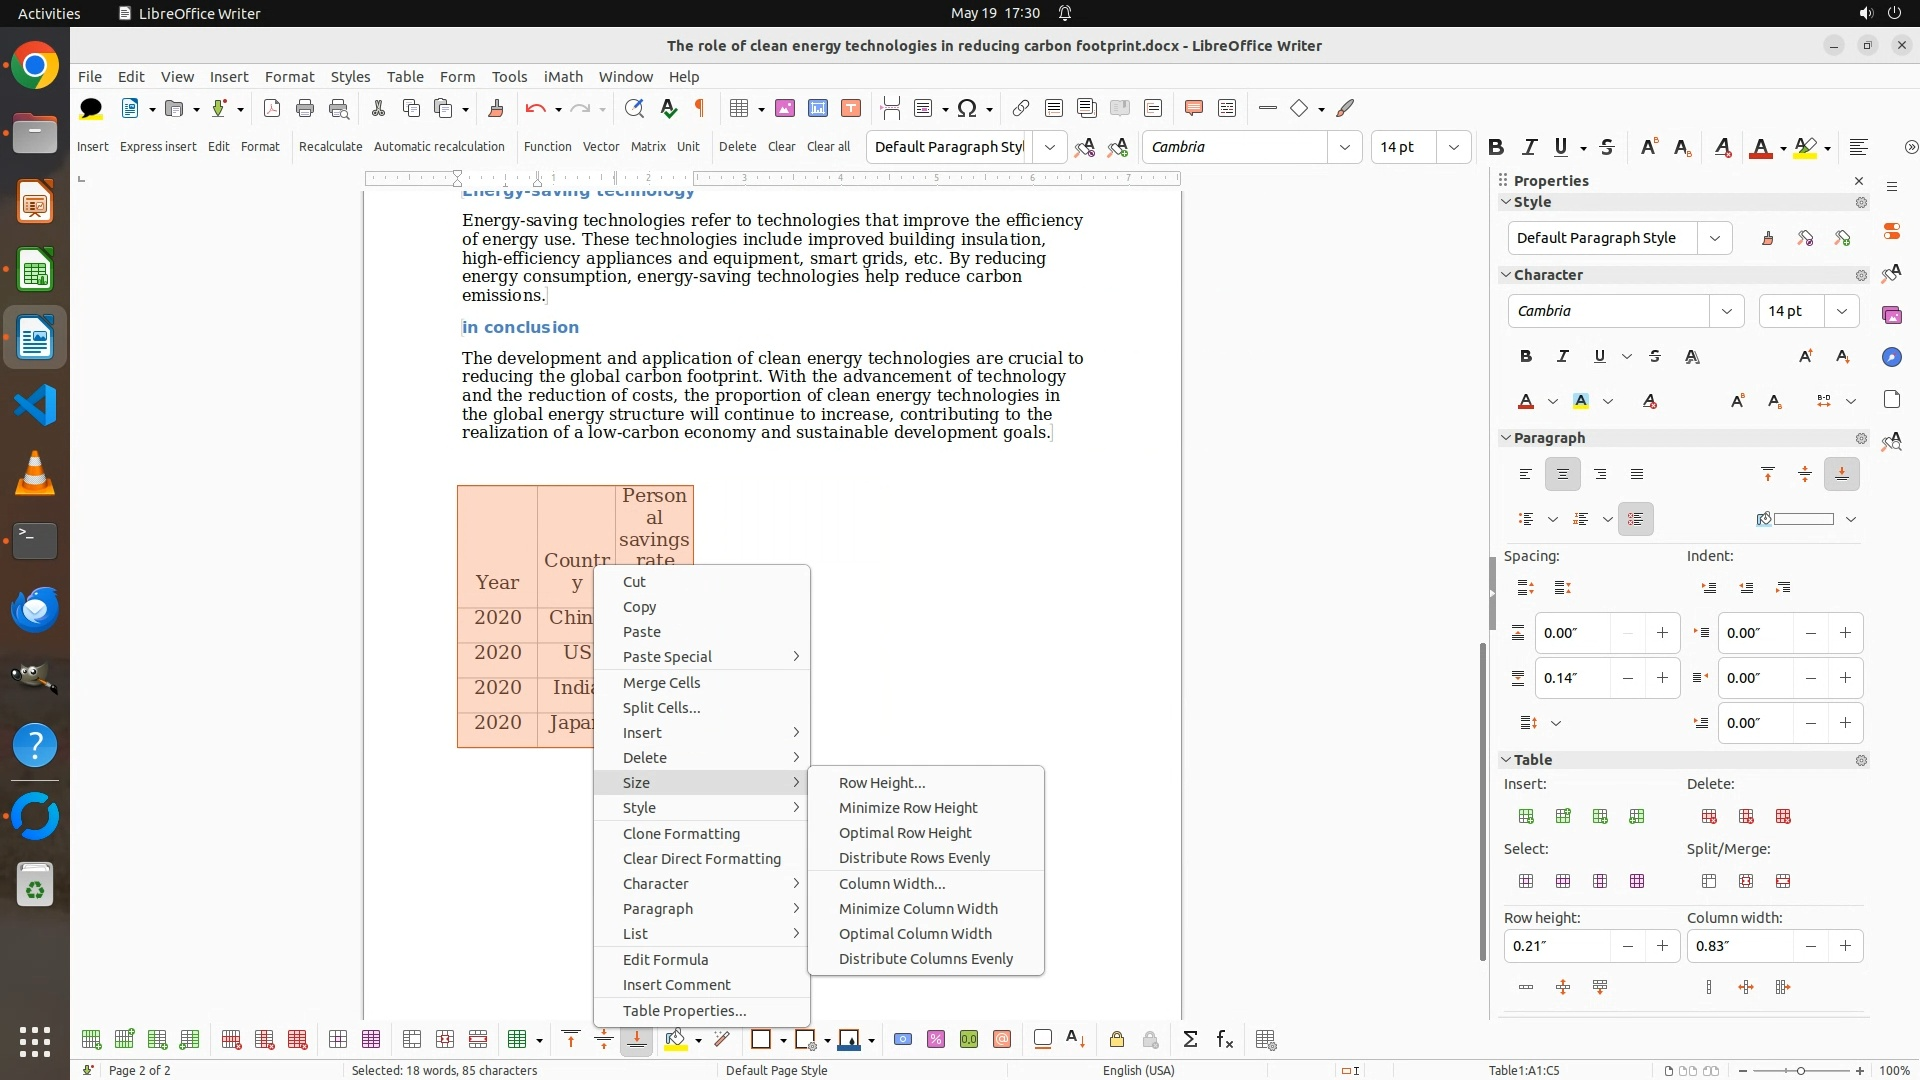
Task: Open the Navigator compass icon in sidebar
Action: [1891, 357]
